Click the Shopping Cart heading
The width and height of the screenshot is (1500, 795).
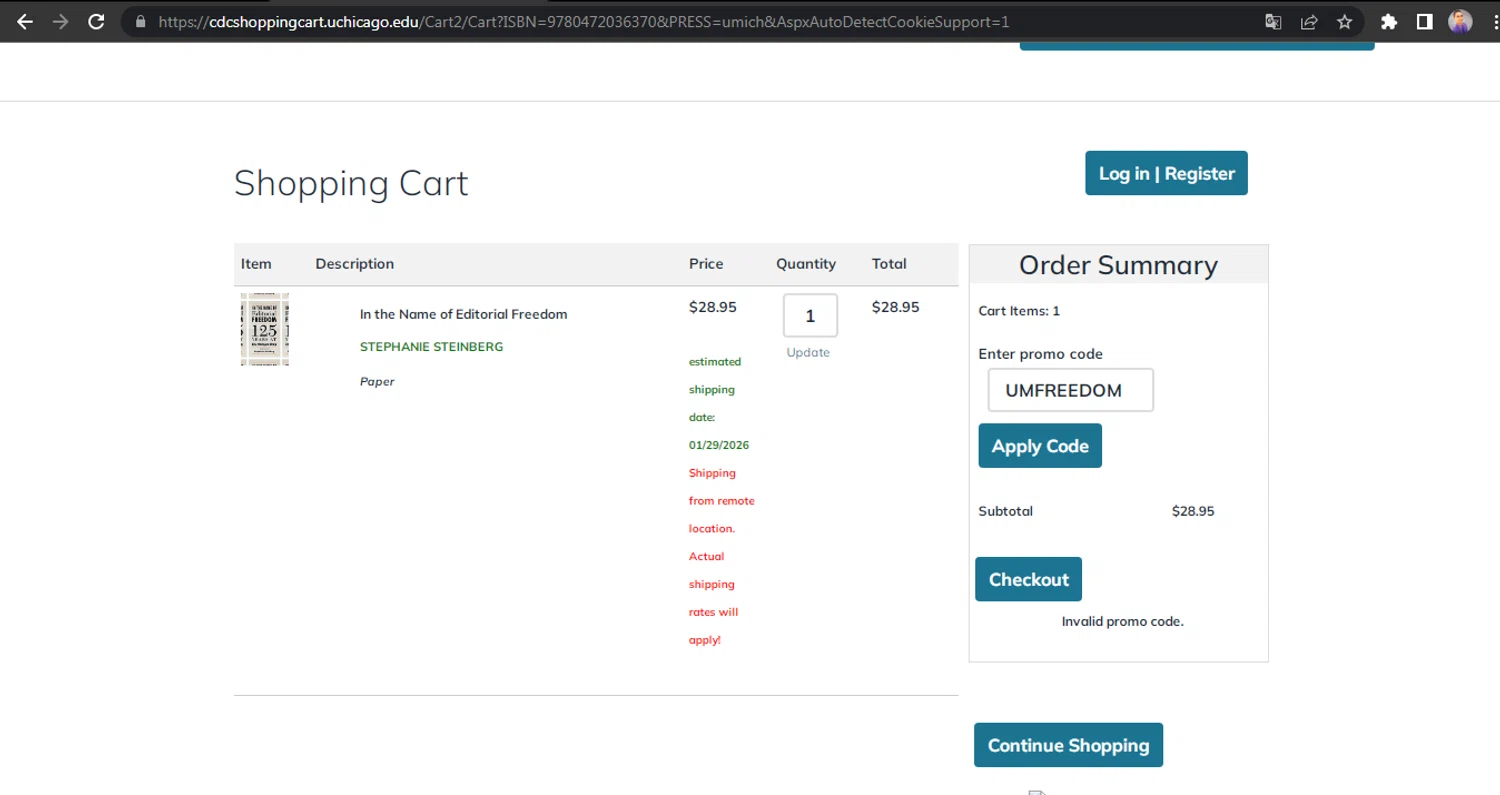[351, 183]
